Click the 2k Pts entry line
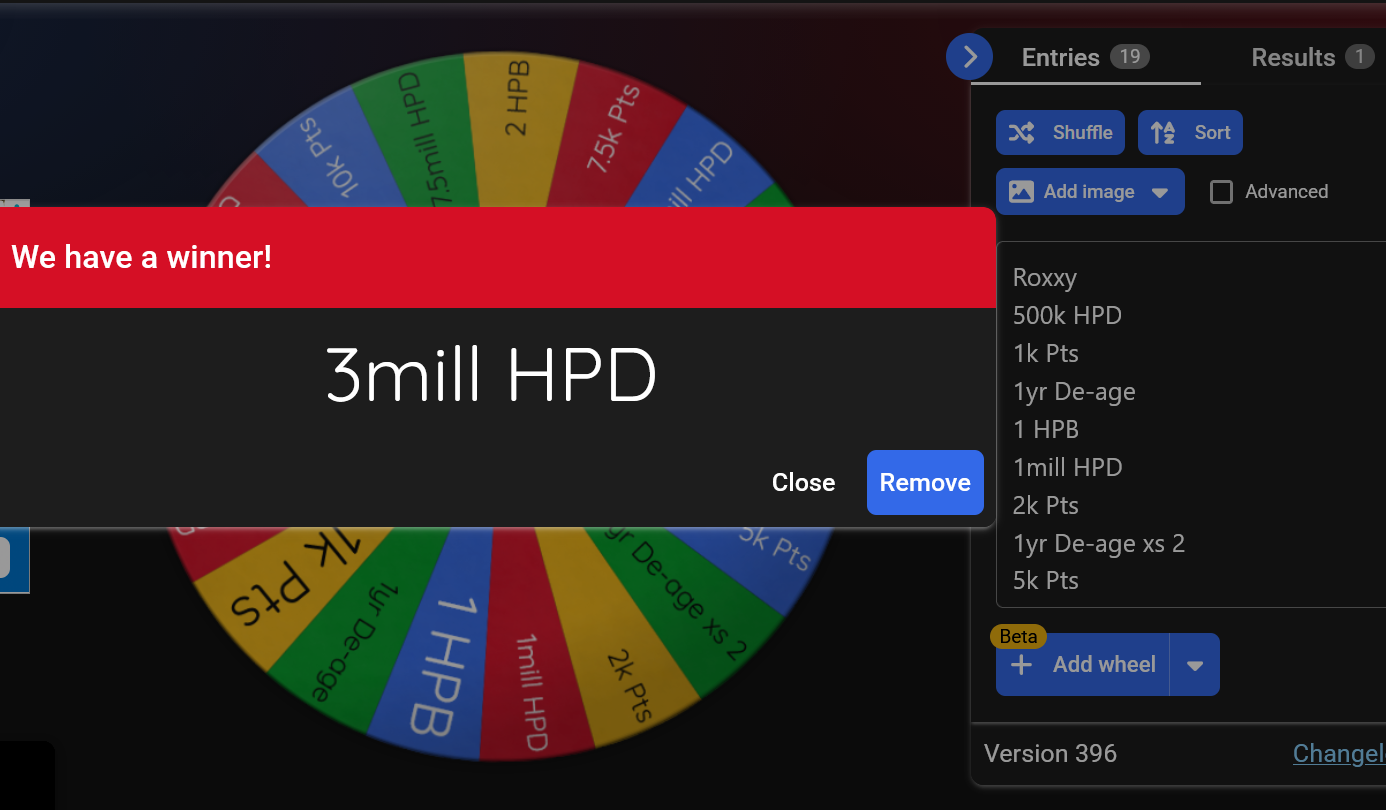 pyautogui.click(x=1045, y=505)
